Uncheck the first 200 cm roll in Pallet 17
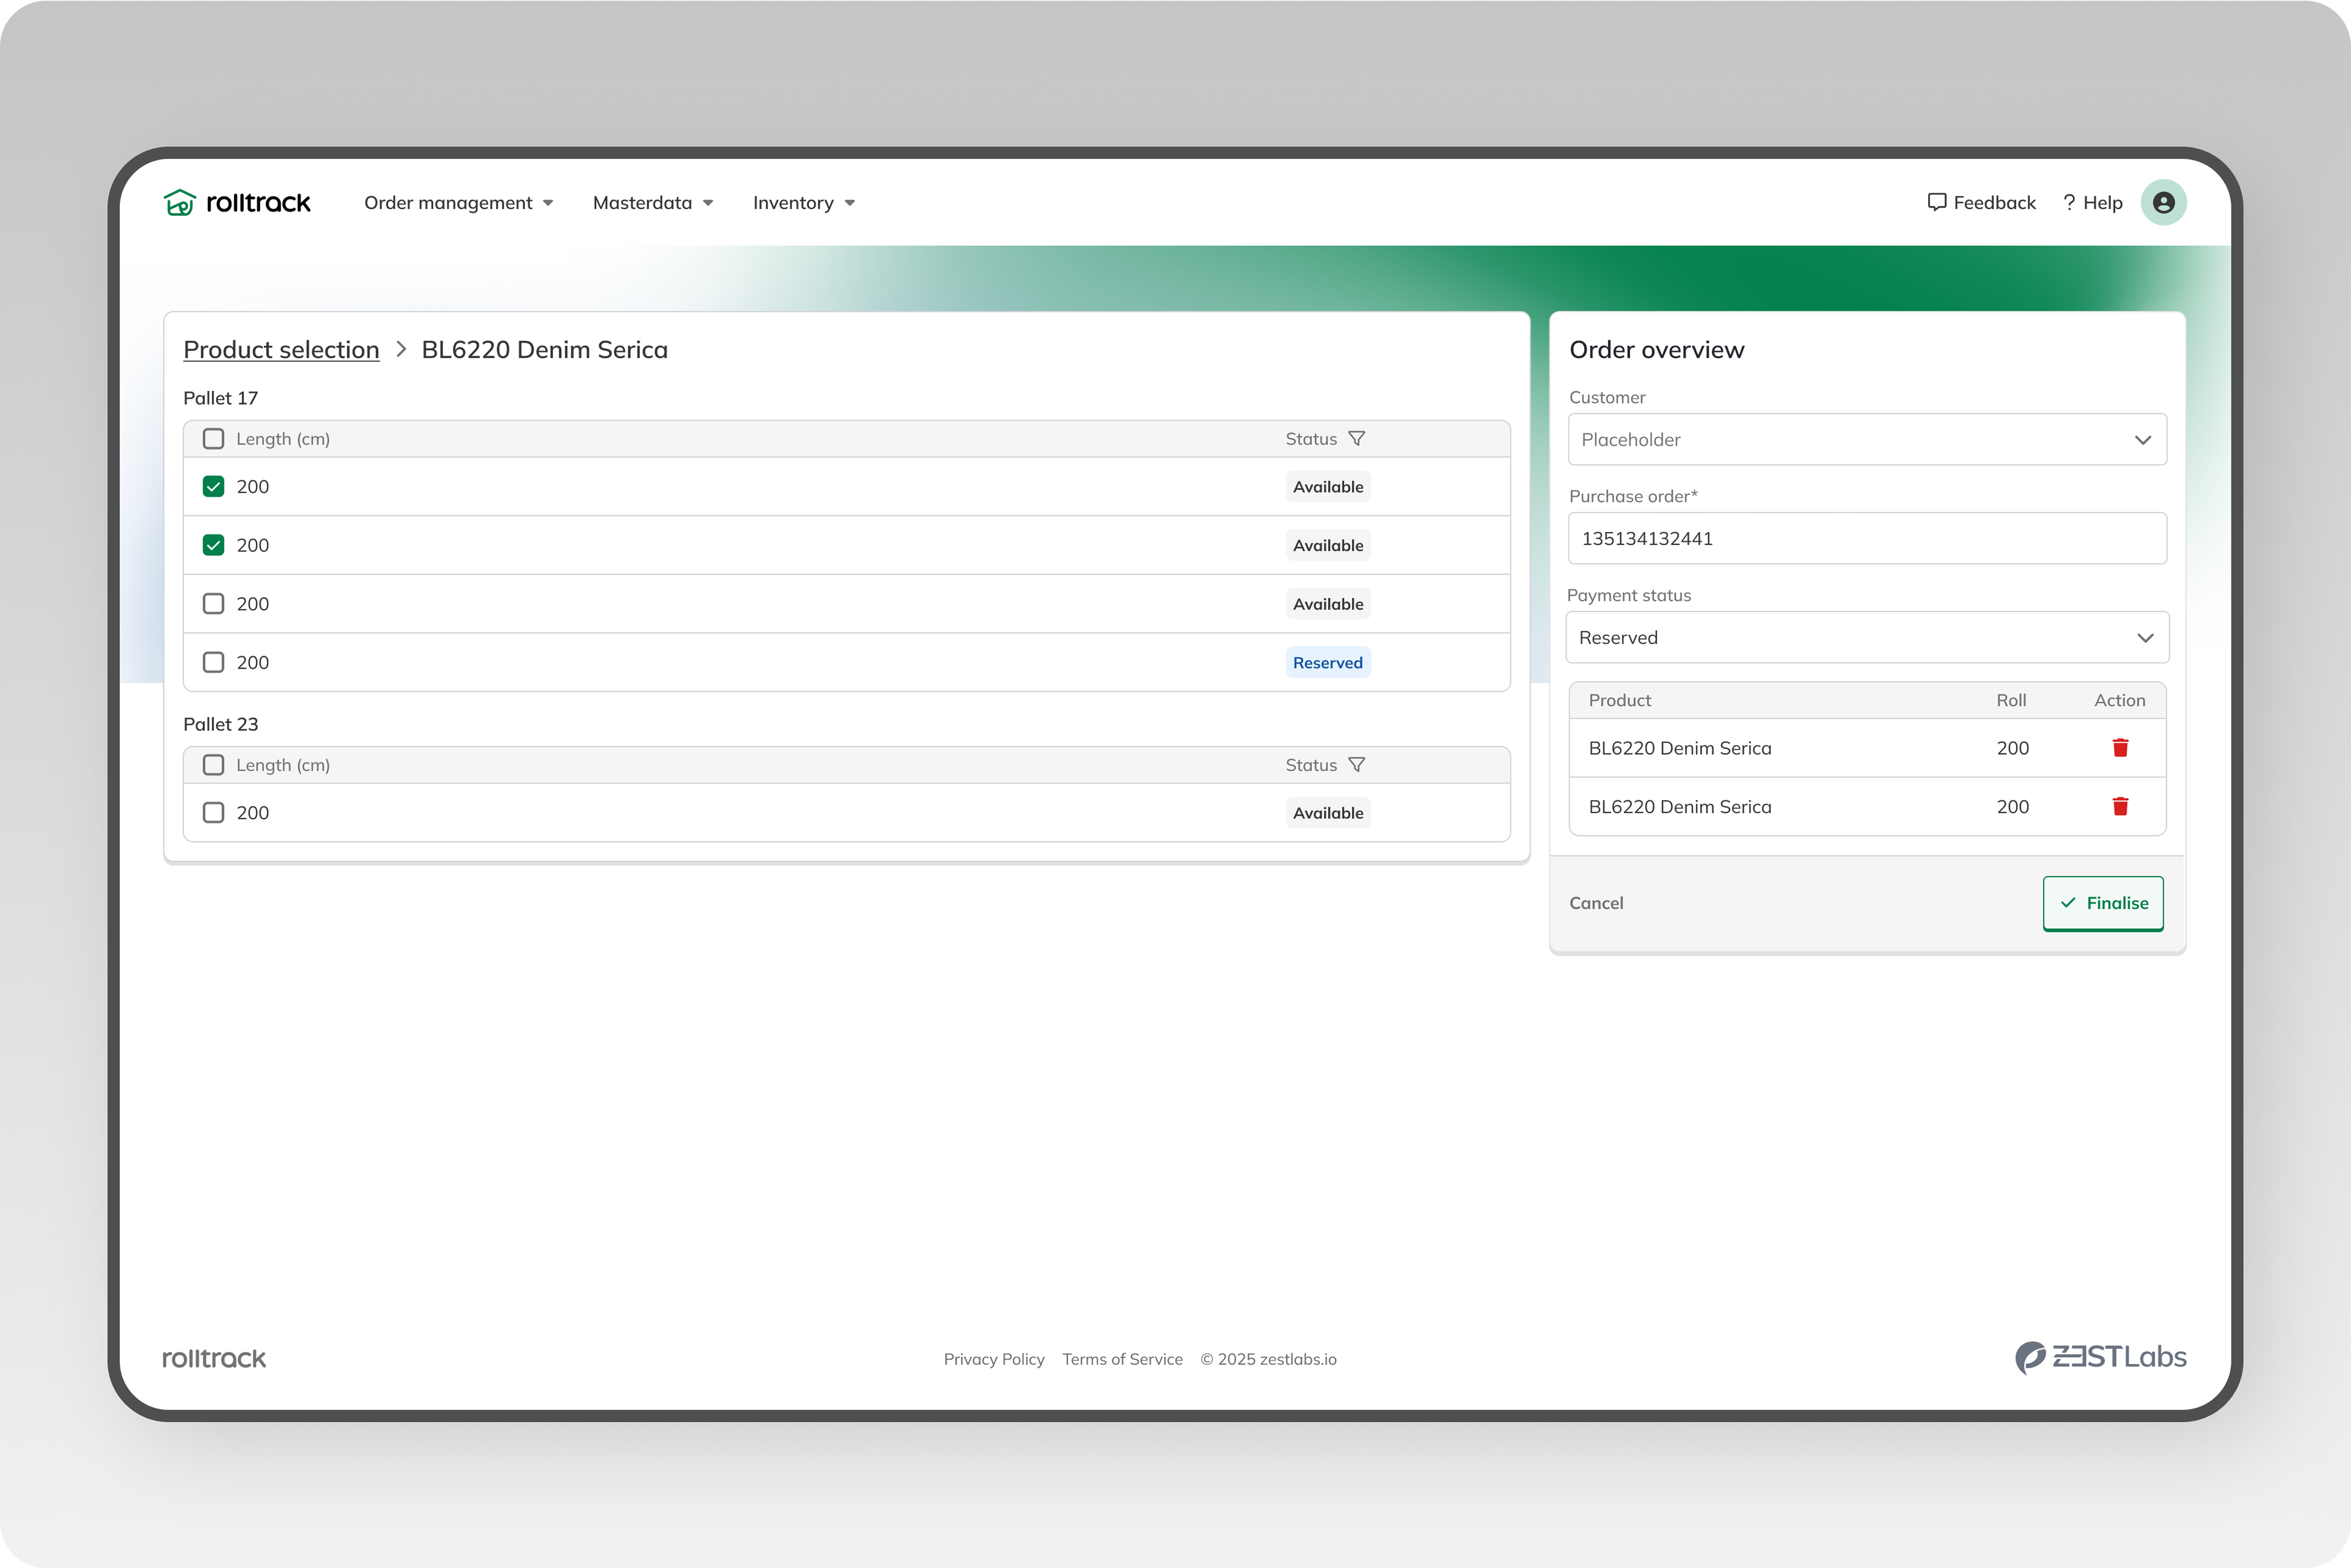This screenshot has height=1568, width=2351. click(213, 486)
